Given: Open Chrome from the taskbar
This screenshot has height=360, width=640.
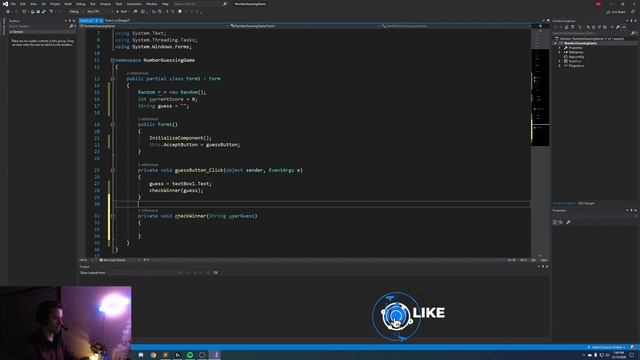Looking at the screenshot, I should tap(153, 355).
